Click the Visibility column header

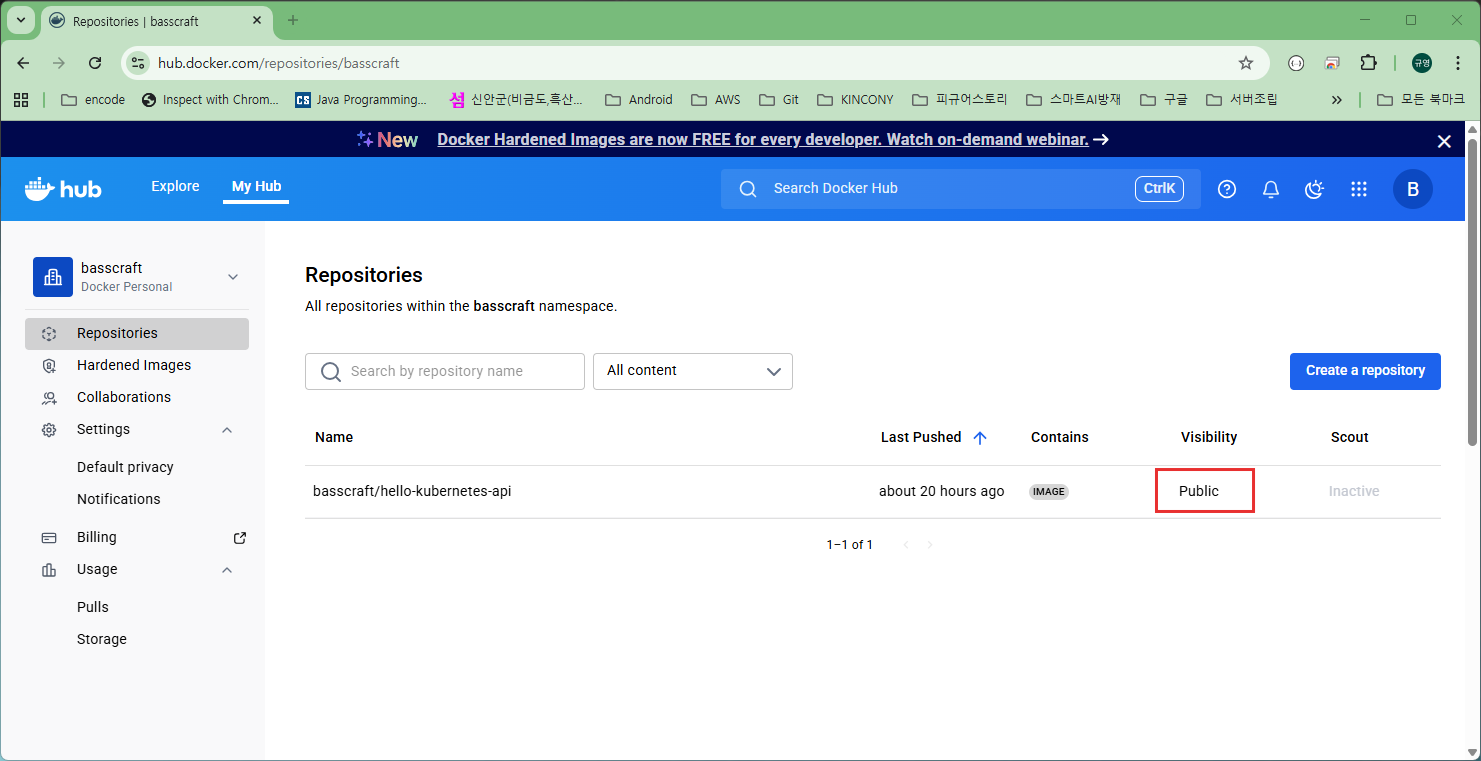[x=1209, y=438]
